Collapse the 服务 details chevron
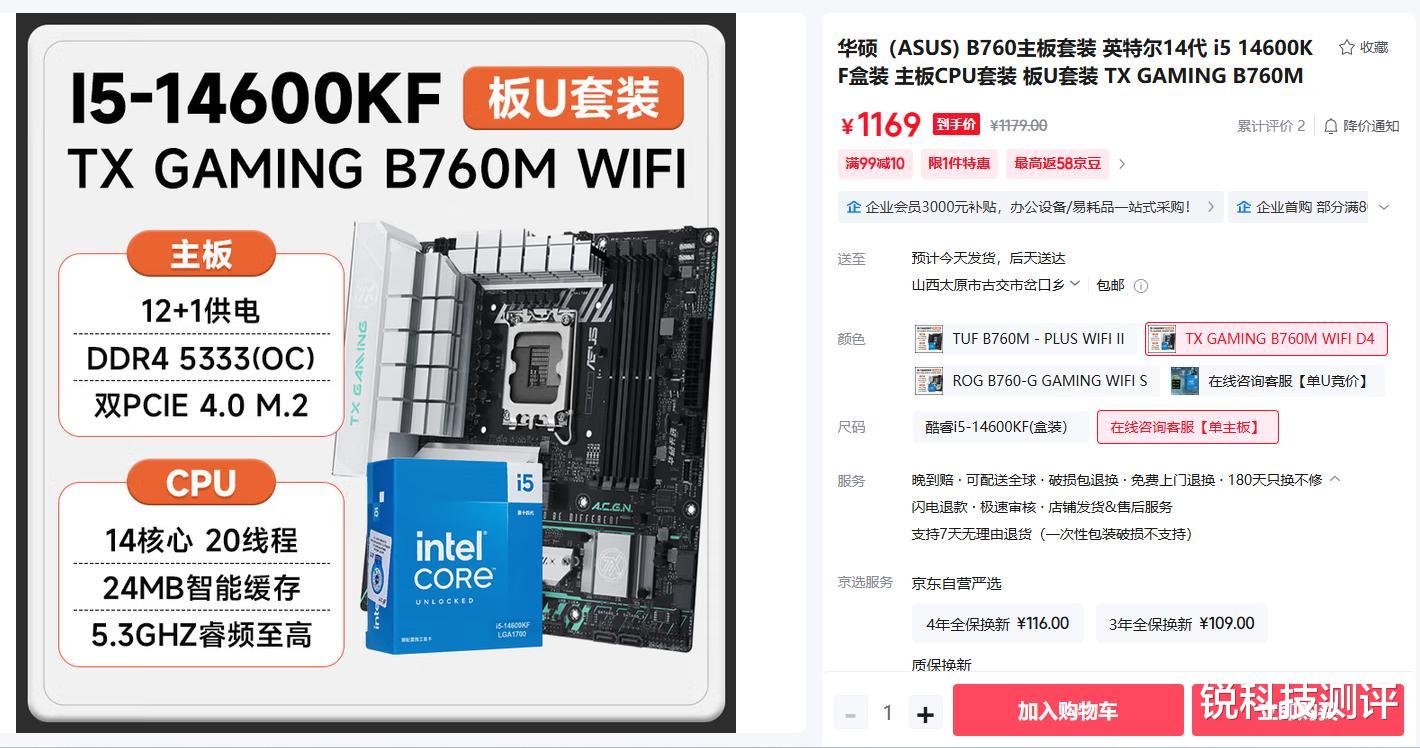 [1335, 480]
